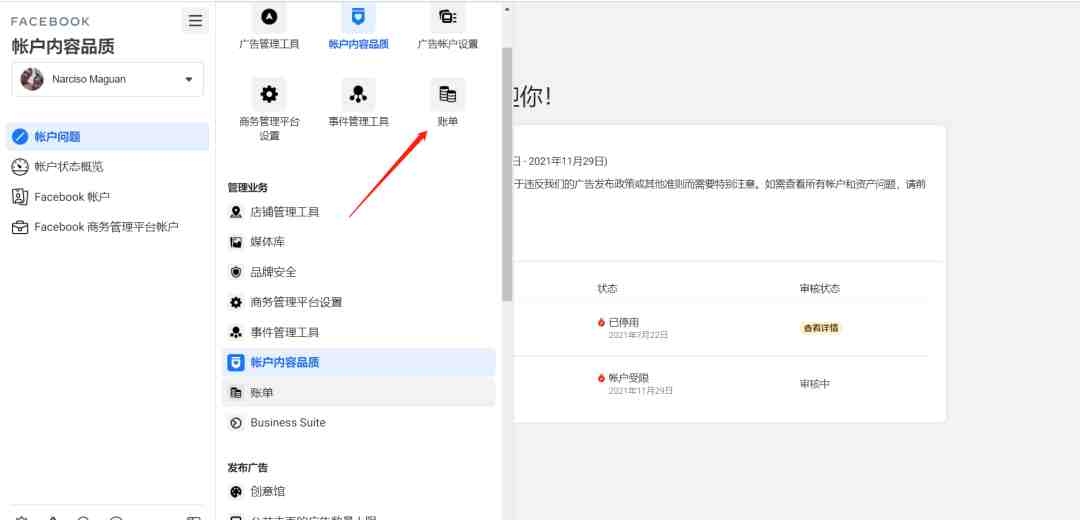Open the hamburger menu button
The width and height of the screenshot is (1080, 520).
pos(196,21)
